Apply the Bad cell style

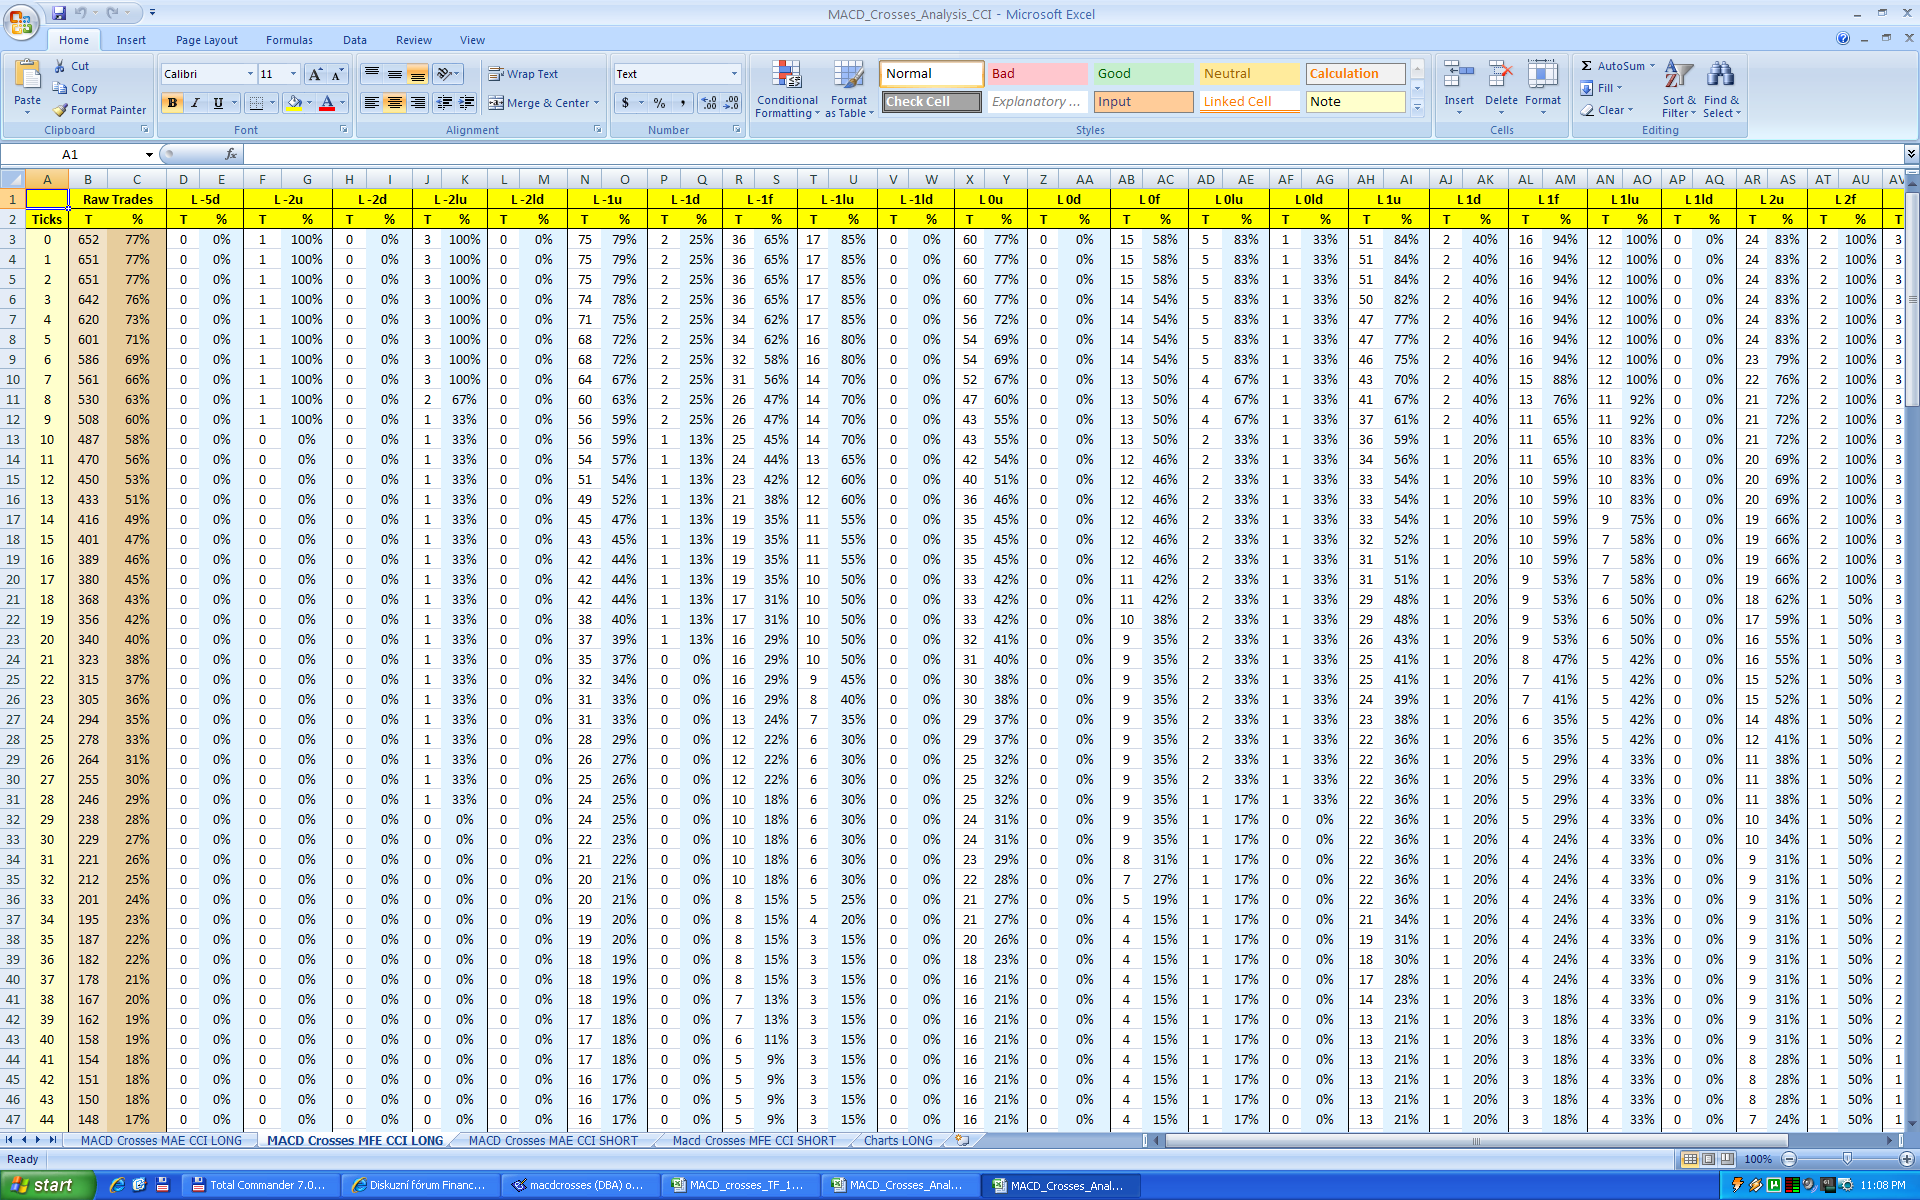(1036, 74)
